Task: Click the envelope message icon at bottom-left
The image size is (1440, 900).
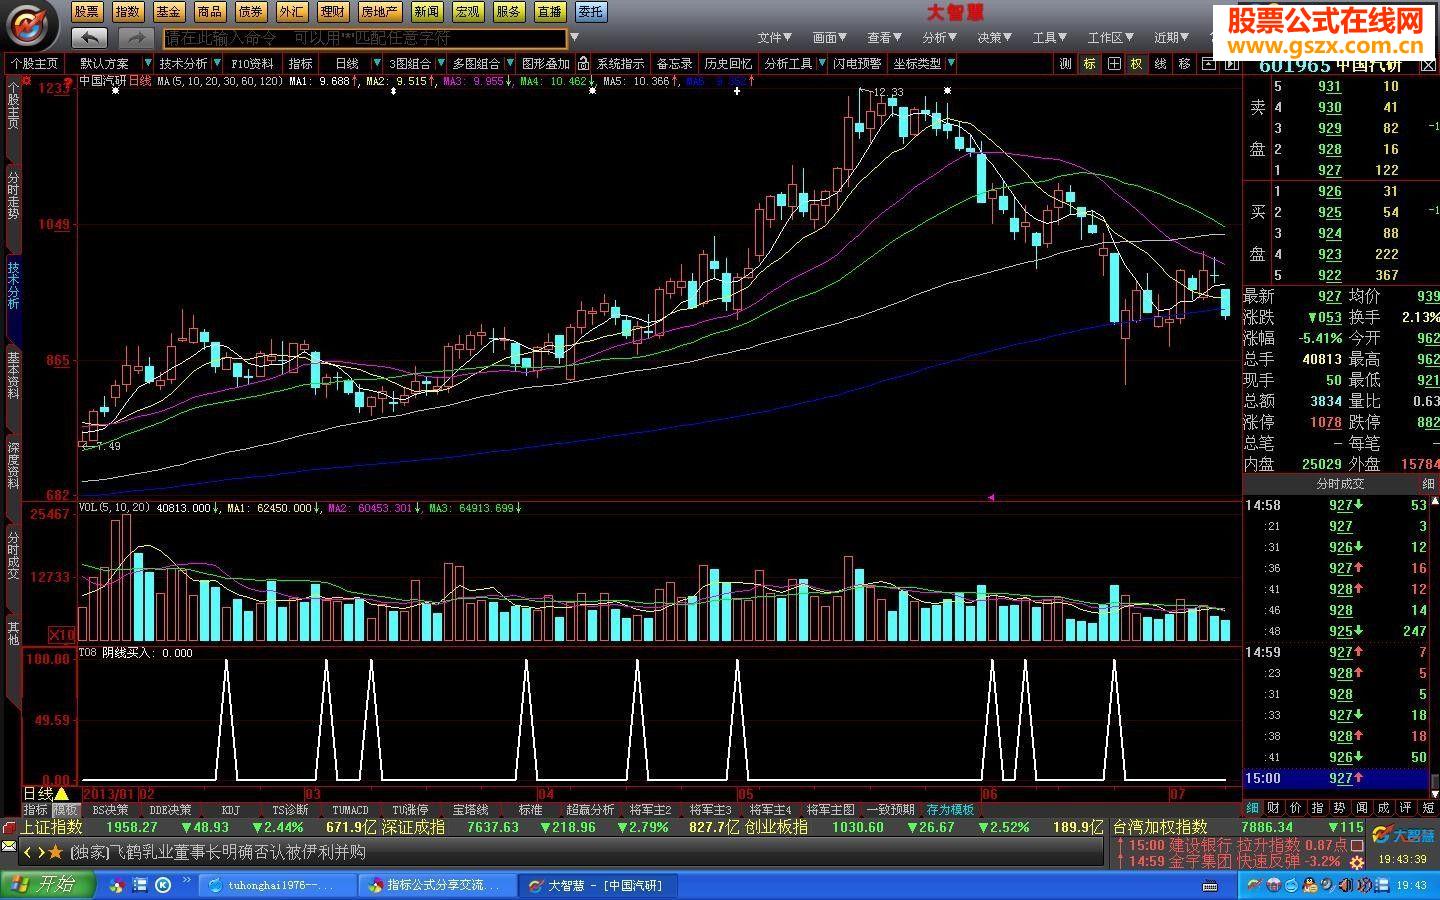Action: click(x=9, y=848)
